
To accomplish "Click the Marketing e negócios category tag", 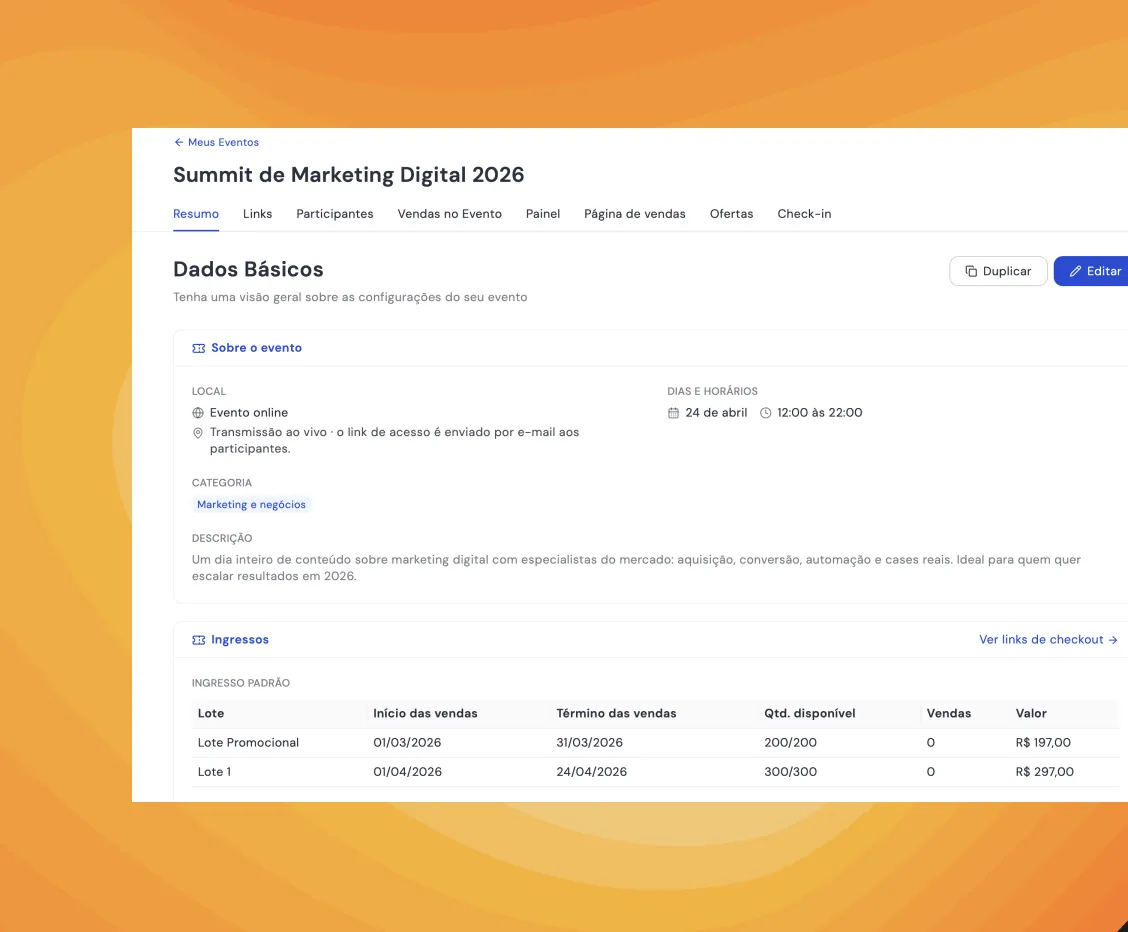I will tap(251, 505).
